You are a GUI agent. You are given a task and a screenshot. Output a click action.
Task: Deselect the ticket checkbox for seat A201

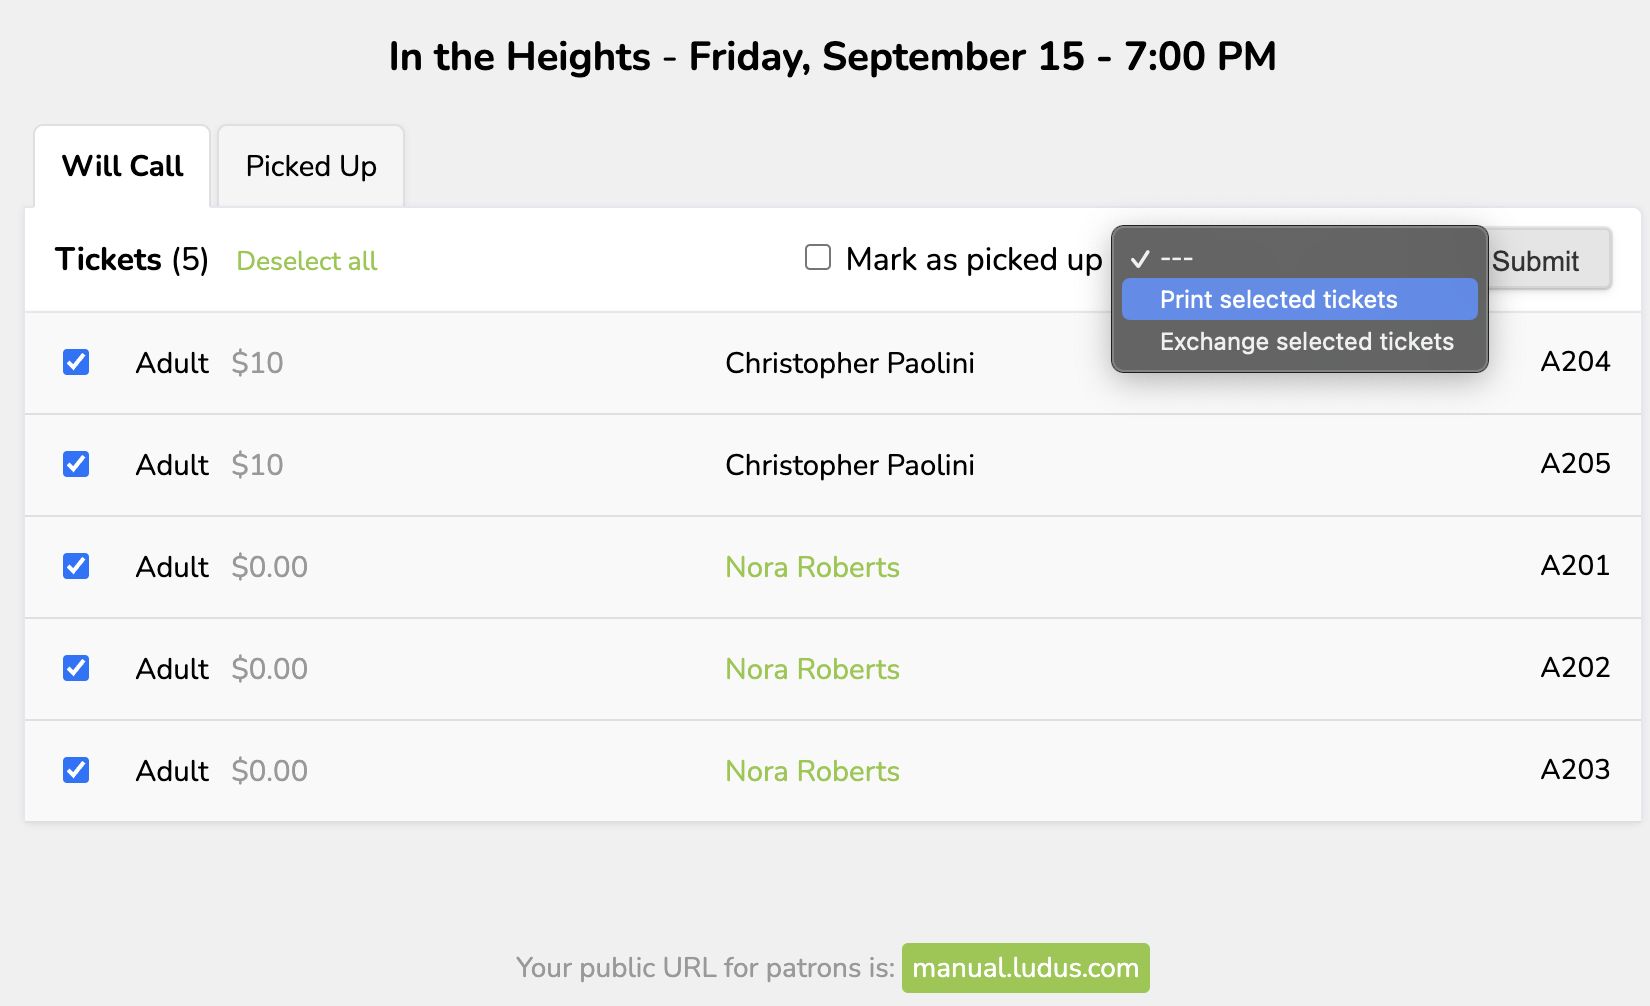[x=76, y=566]
